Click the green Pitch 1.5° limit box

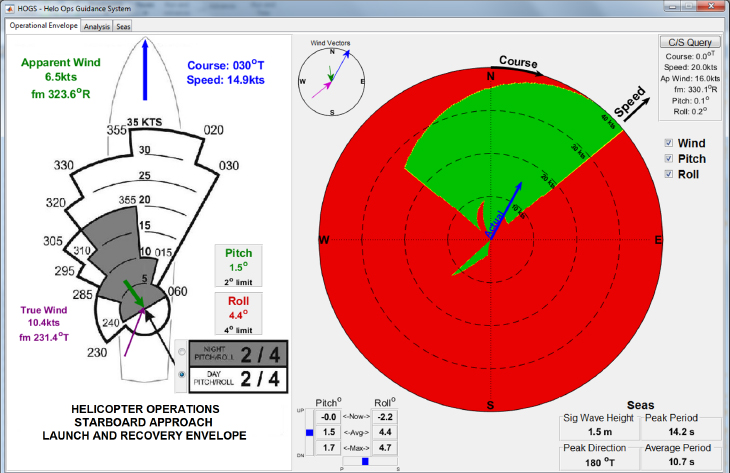pyautogui.click(x=238, y=266)
